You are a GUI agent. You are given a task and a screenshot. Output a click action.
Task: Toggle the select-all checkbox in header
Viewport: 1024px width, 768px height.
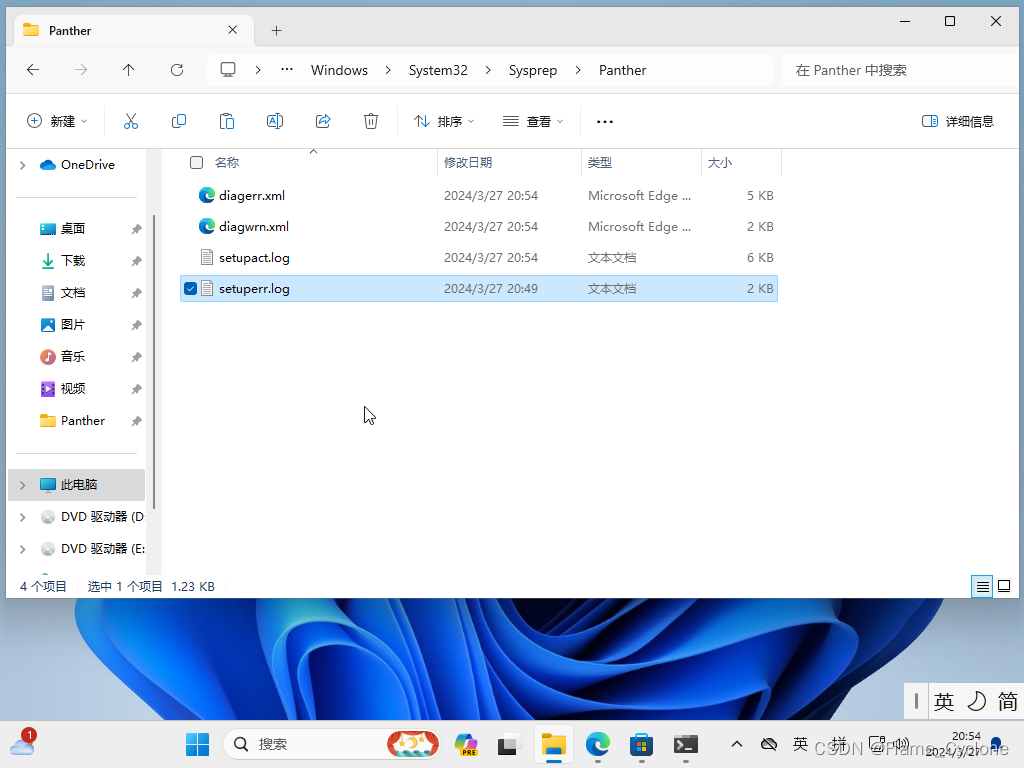197,163
